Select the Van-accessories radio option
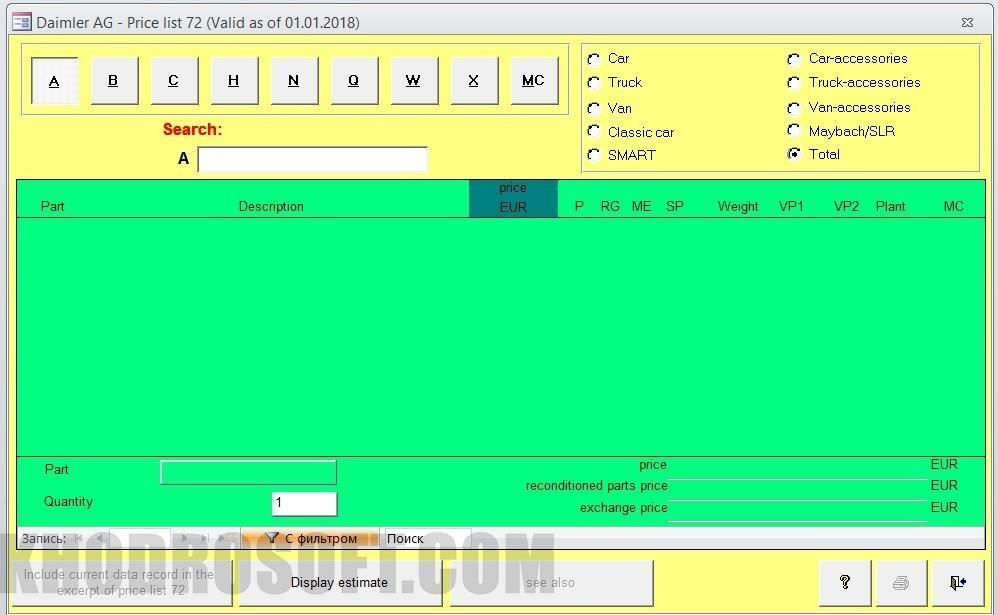The image size is (998, 615). [794, 108]
